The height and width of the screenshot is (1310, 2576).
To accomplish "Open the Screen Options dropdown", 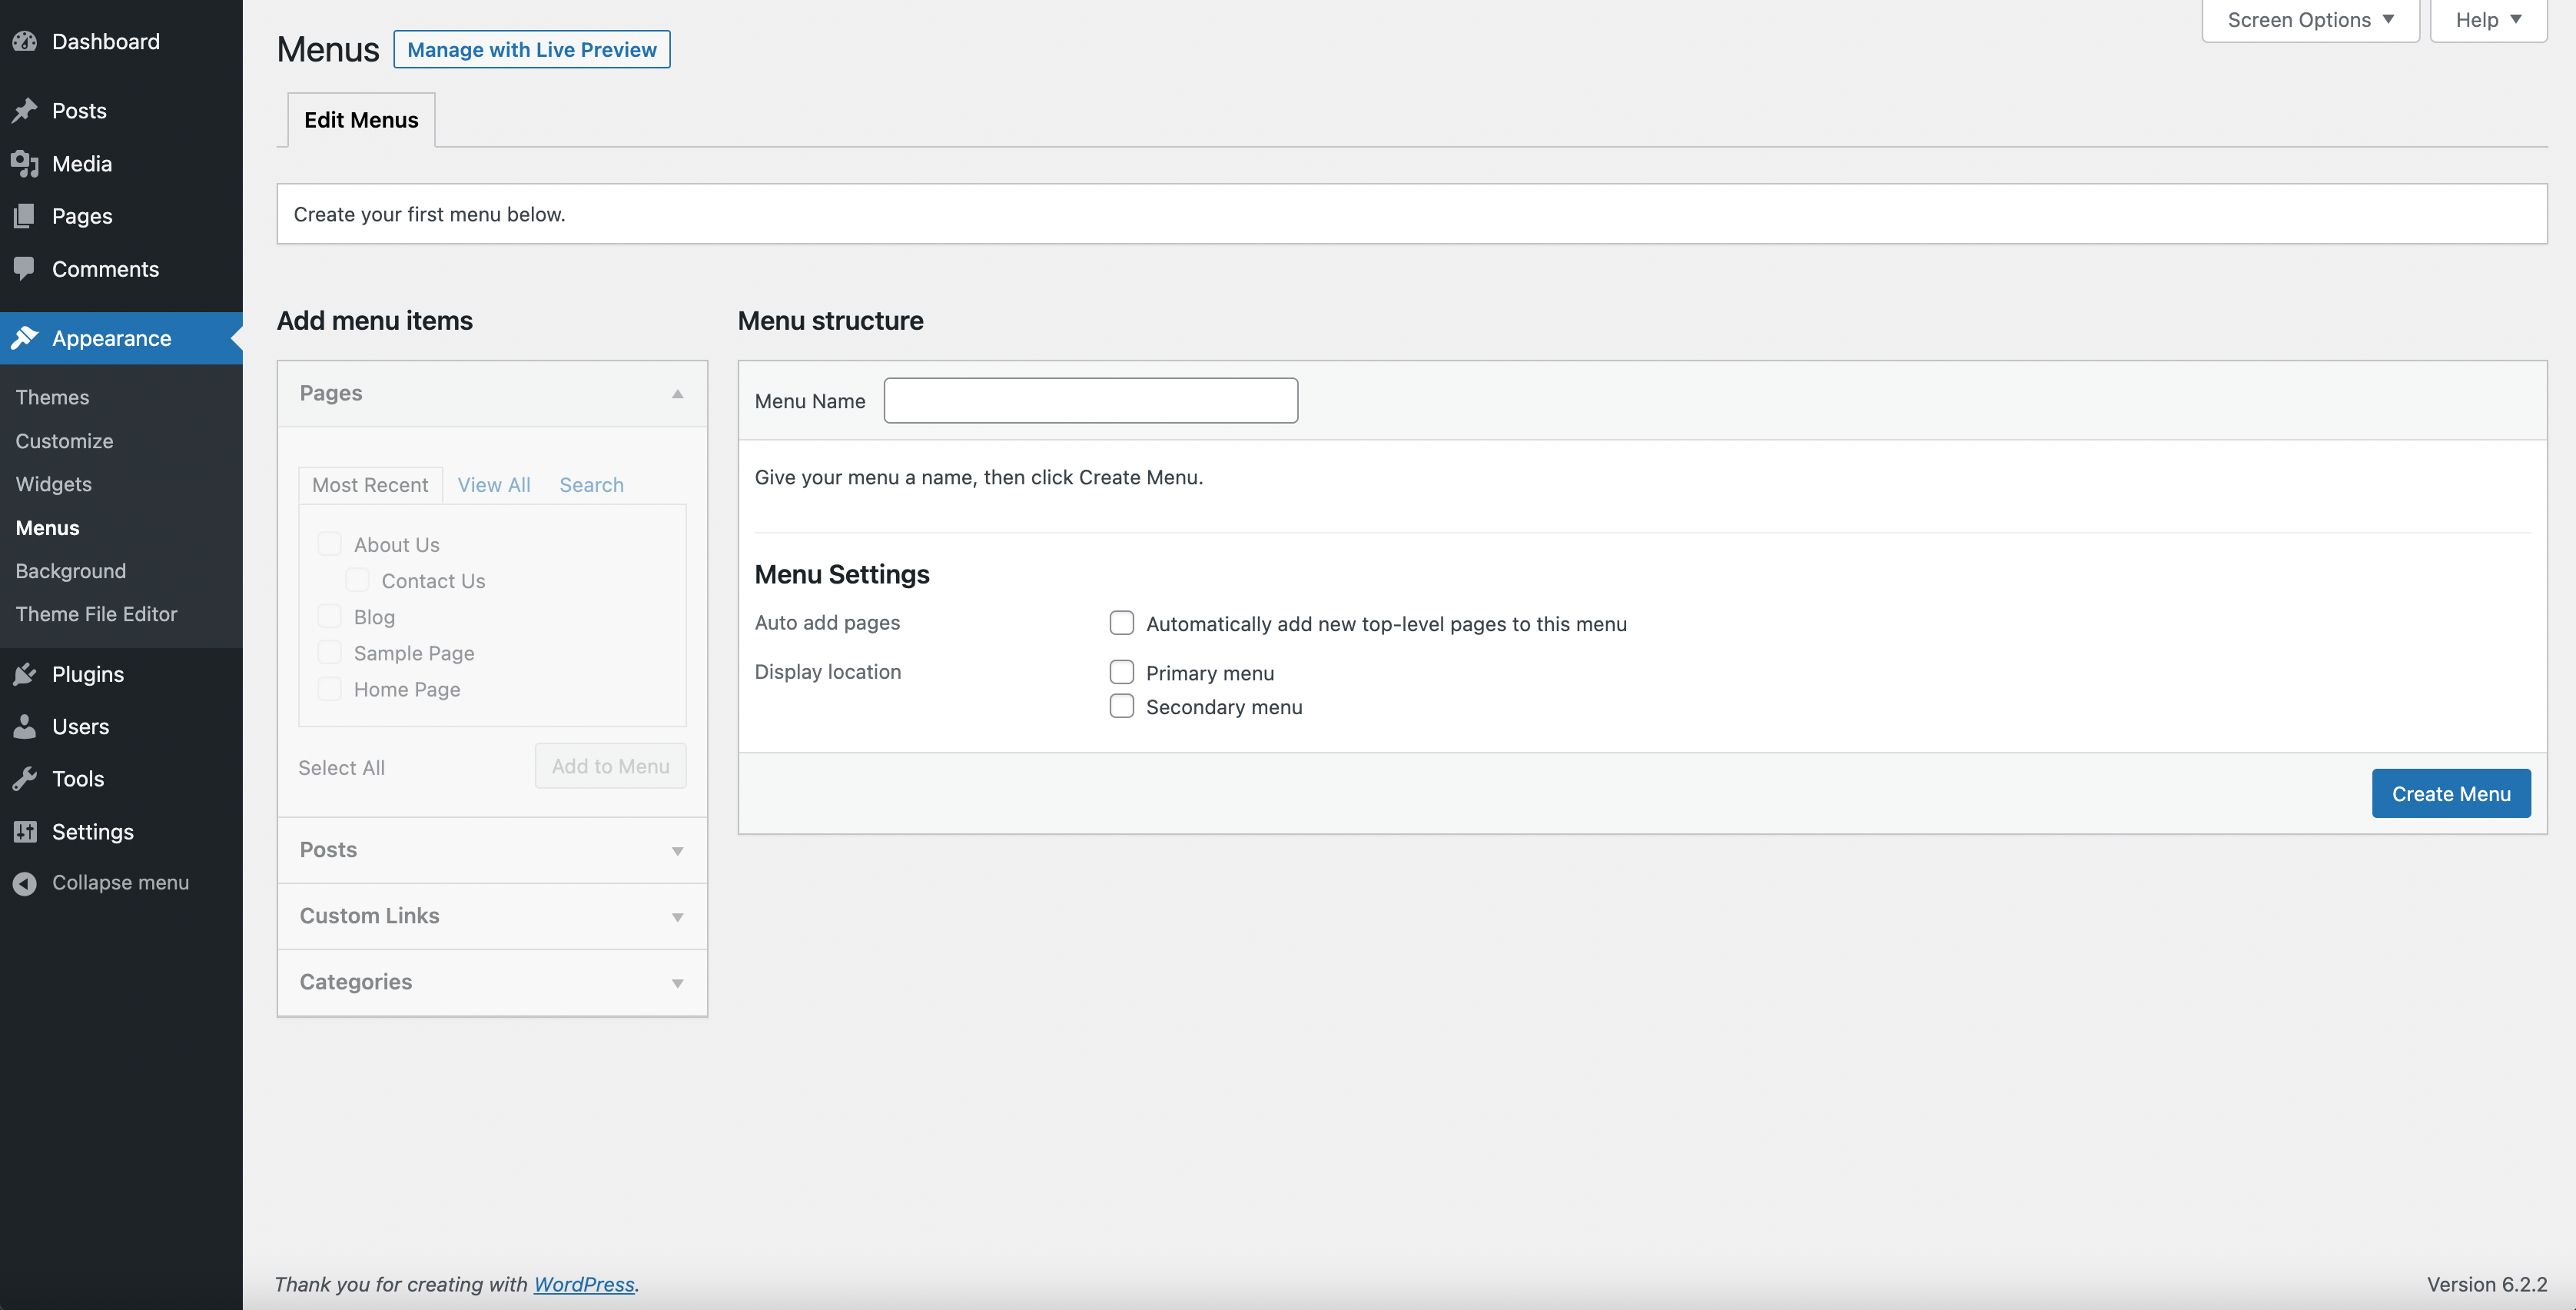I will (x=2309, y=20).
